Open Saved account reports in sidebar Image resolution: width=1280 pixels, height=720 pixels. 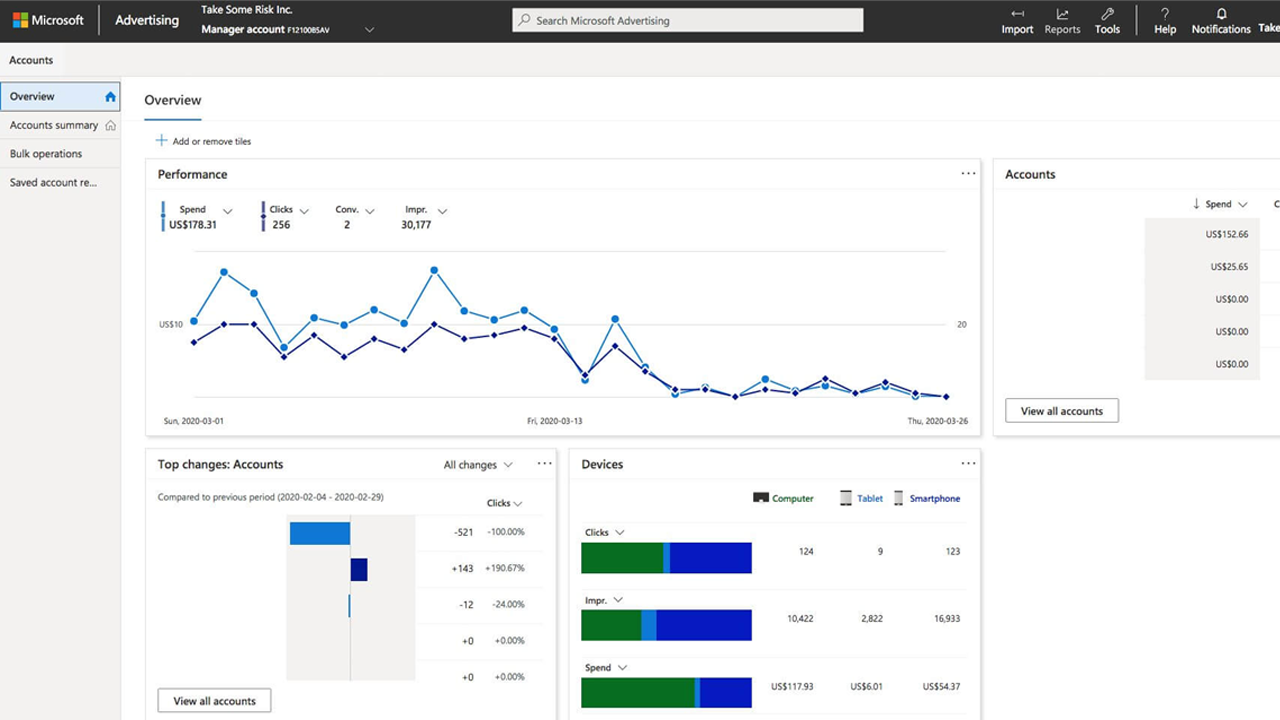tap(60, 183)
